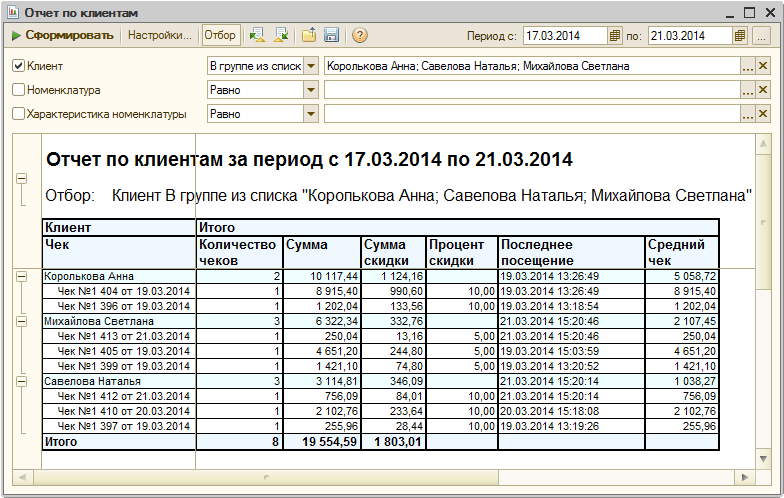Image resolution: width=784 pixels, height=498 pixels.
Task: Check the Характеристика номенклатуры checkbox
Action: [18, 114]
